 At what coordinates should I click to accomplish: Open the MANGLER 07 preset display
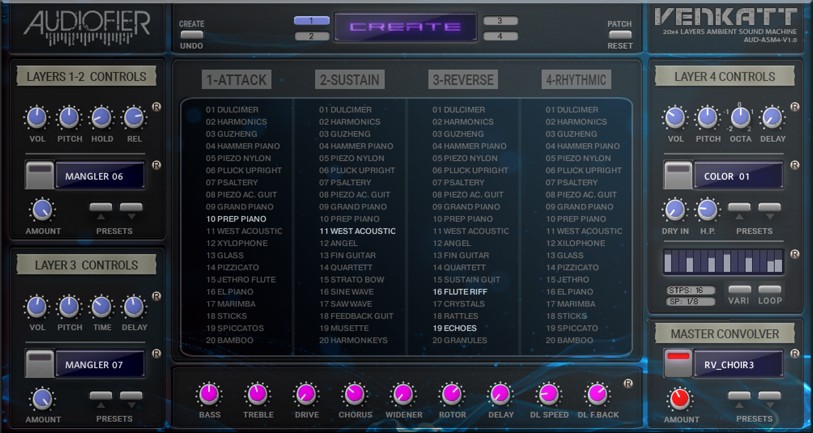[x=100, y=365]
